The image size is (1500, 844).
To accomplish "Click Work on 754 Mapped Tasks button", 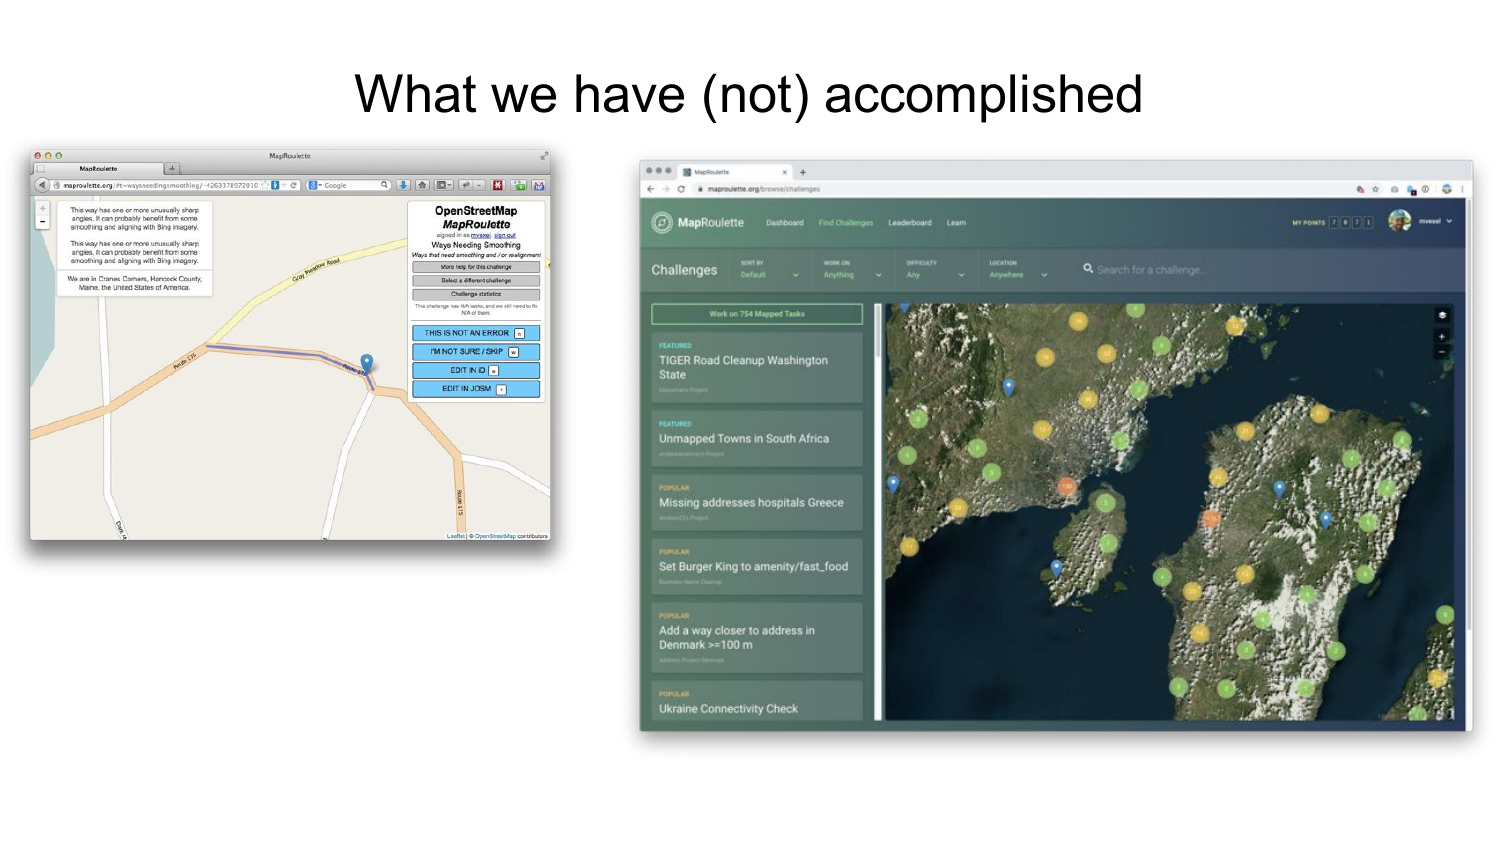I will 757,314.
